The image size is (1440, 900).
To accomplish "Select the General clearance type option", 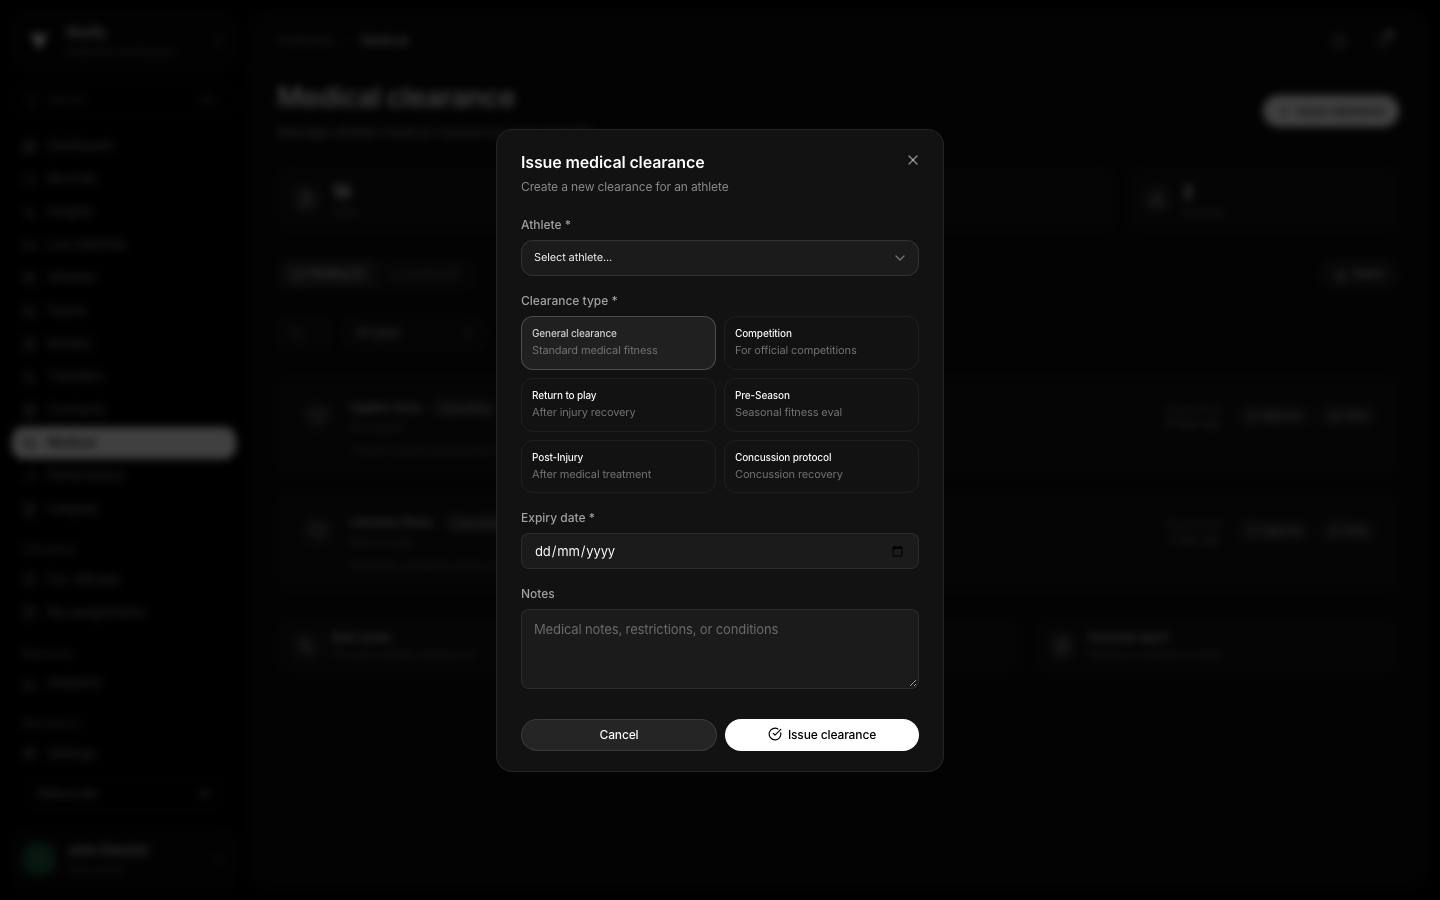I will point(618,343).
